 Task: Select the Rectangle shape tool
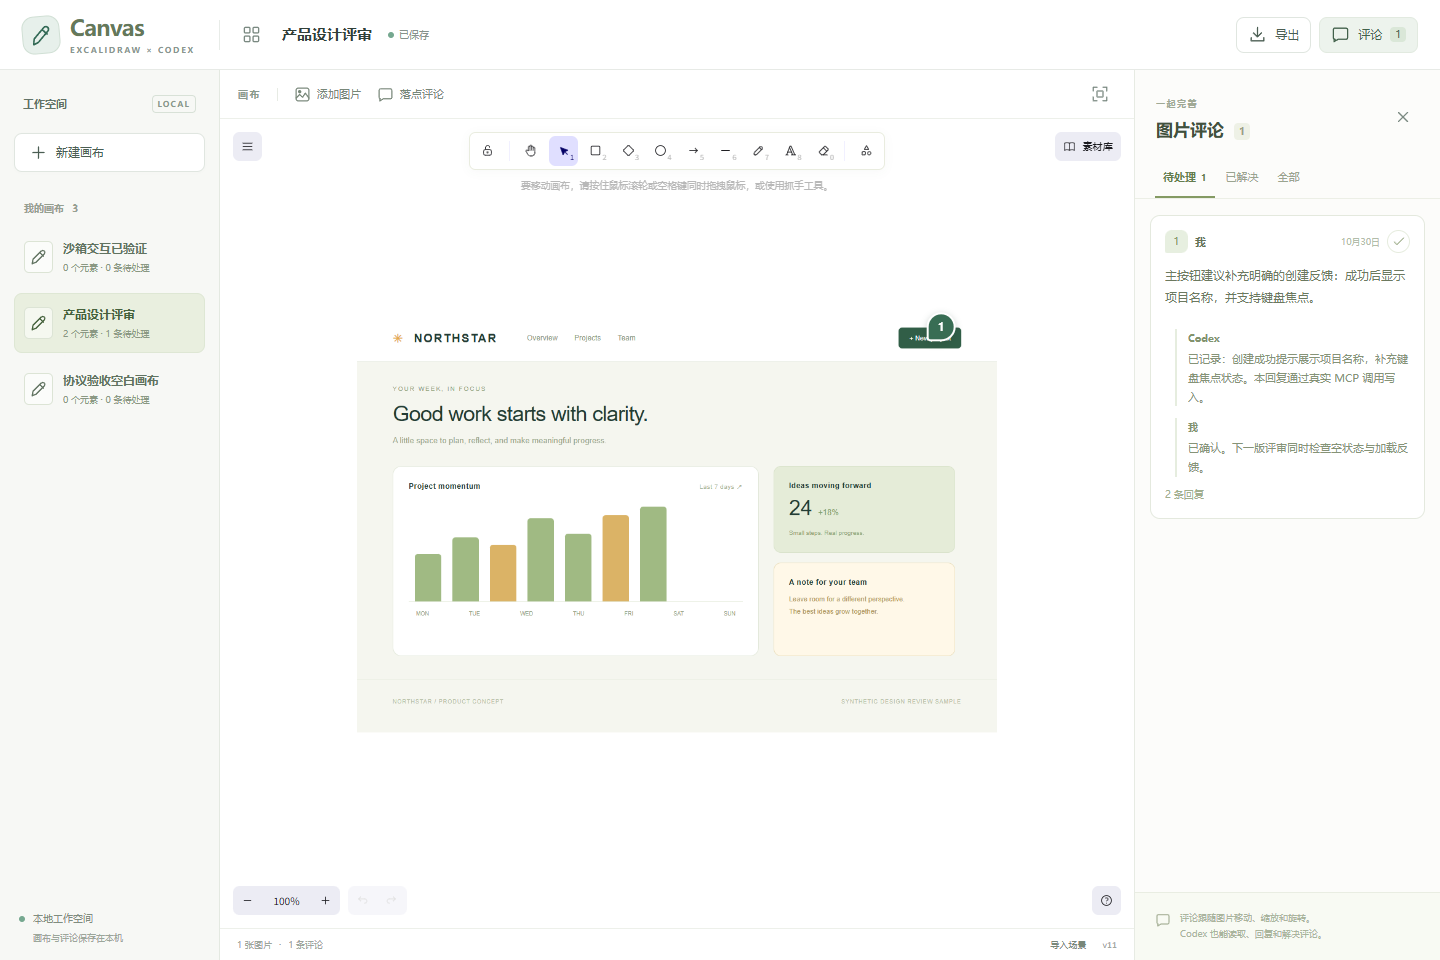596,151
